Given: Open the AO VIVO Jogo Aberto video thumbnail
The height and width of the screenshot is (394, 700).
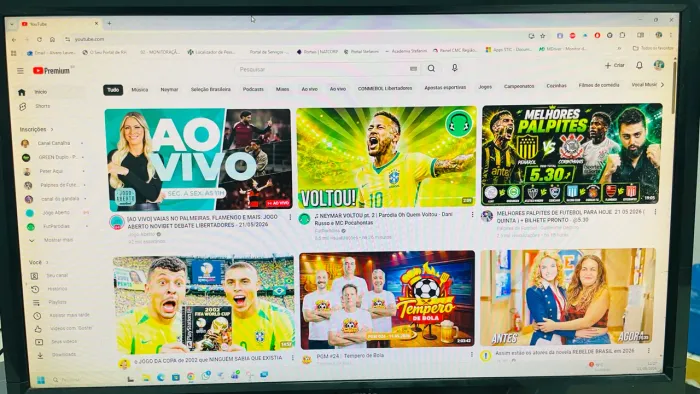Looking at the screenshot, I should [199, 159].
